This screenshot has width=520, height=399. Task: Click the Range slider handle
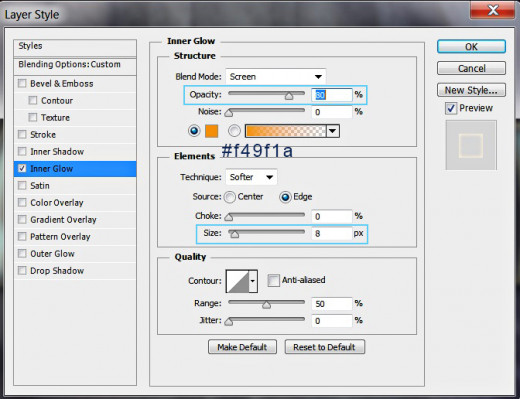pos(266,305)
